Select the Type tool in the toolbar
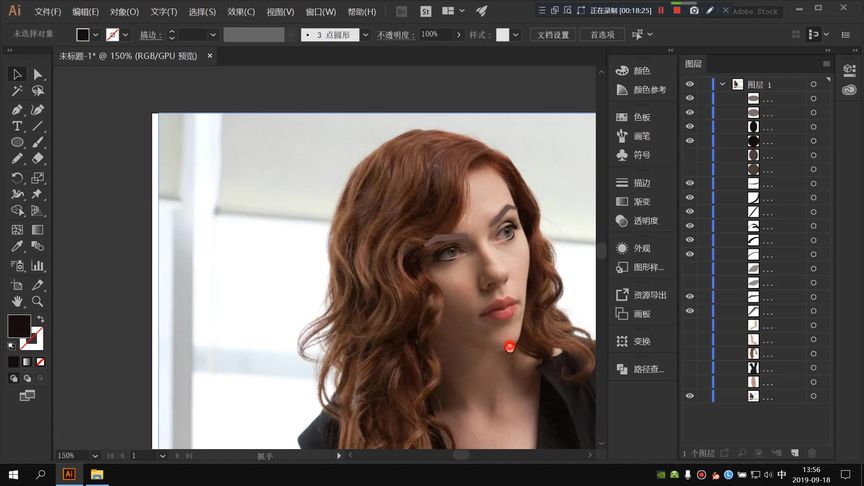Screen dimensions: 864x486 [17, 127]
